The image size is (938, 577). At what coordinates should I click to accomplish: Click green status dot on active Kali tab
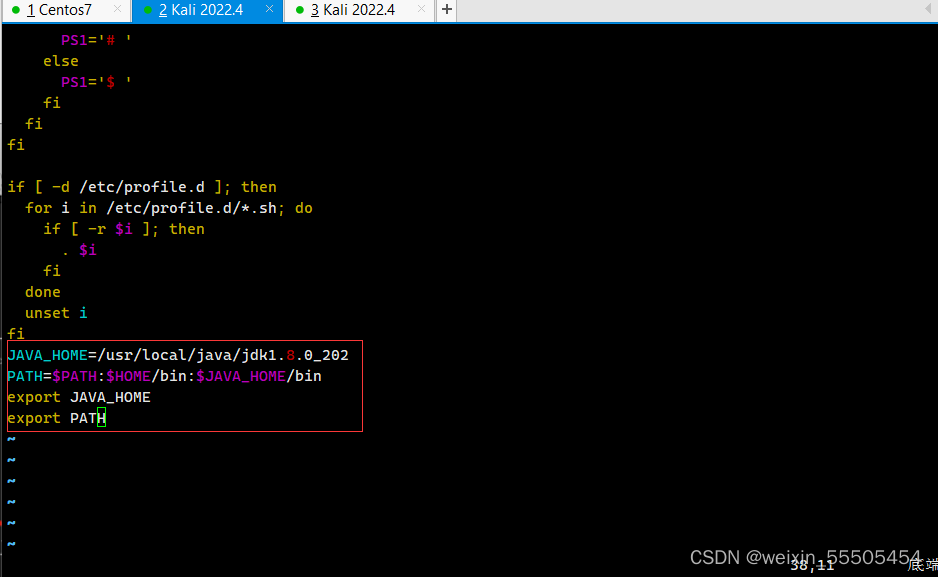[149, 11]
